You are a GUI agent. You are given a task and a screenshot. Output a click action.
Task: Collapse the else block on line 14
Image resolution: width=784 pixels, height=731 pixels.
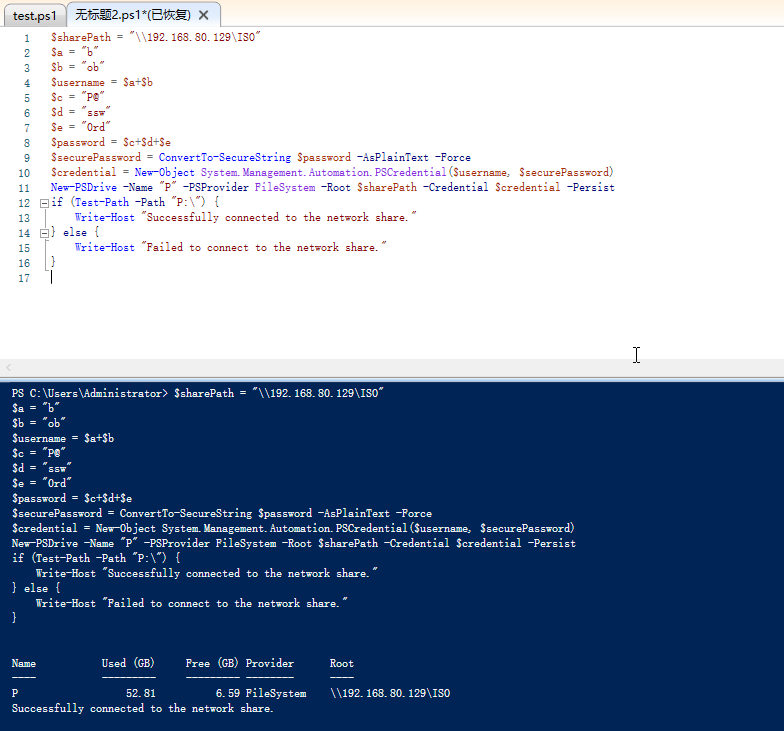44,233
